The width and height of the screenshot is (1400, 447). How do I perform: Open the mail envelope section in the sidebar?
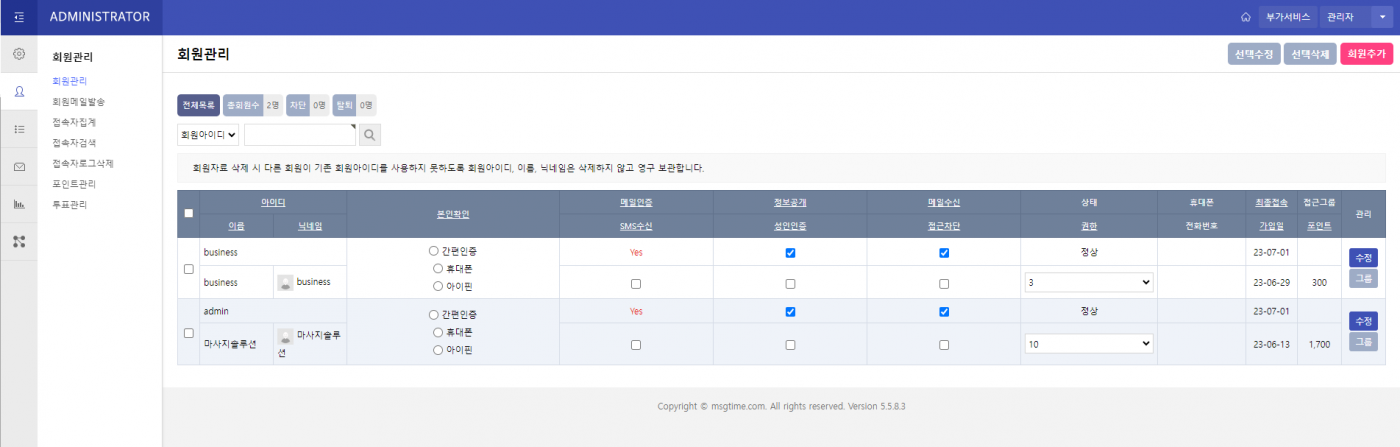19,167
